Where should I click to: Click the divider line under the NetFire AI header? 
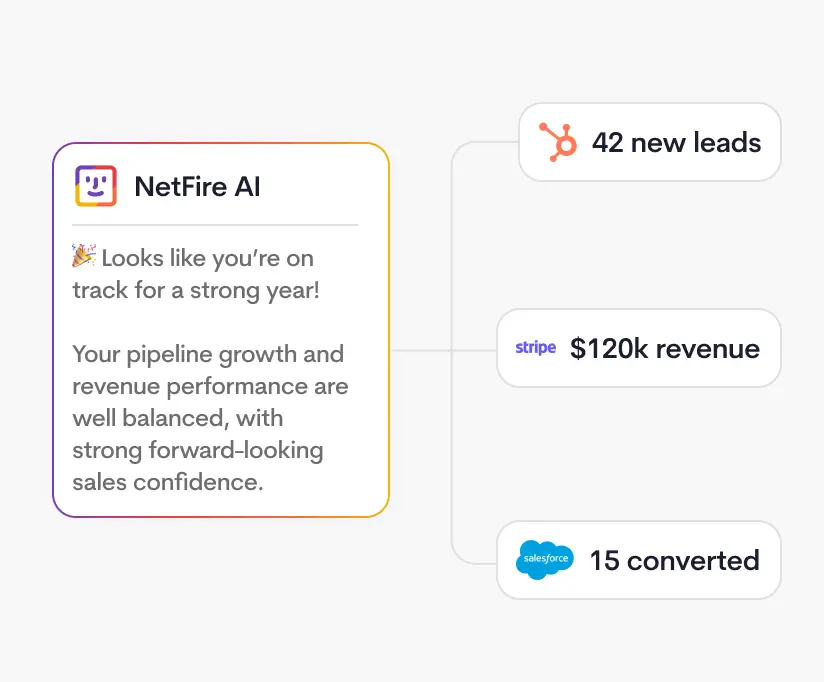tap(215, 225)
